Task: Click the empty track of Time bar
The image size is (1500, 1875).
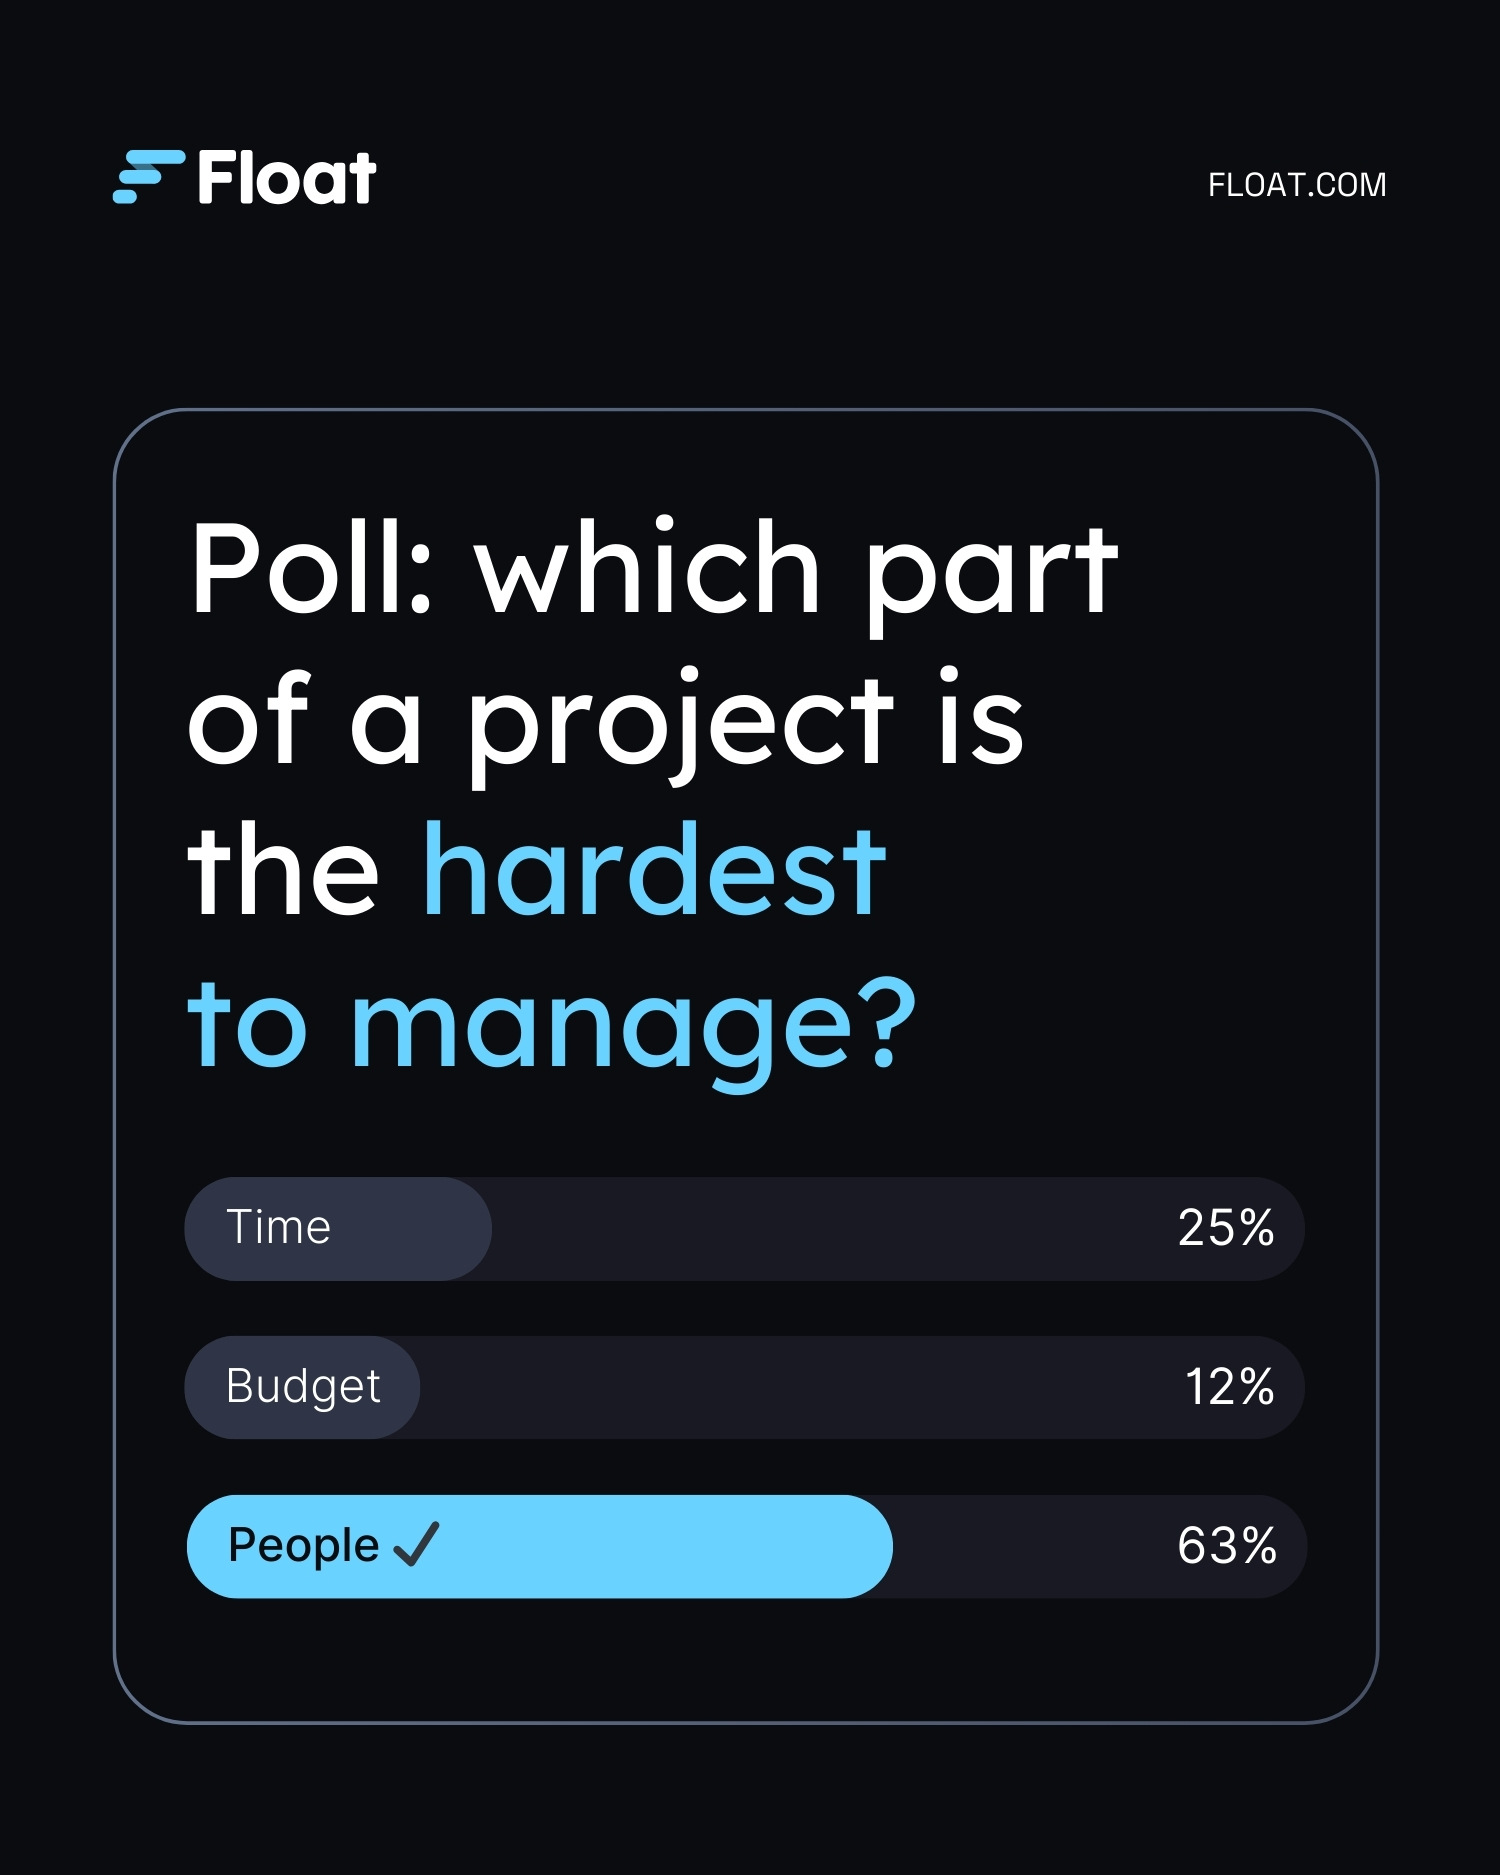Action: pyautogui.click(x=820, y=1229)
